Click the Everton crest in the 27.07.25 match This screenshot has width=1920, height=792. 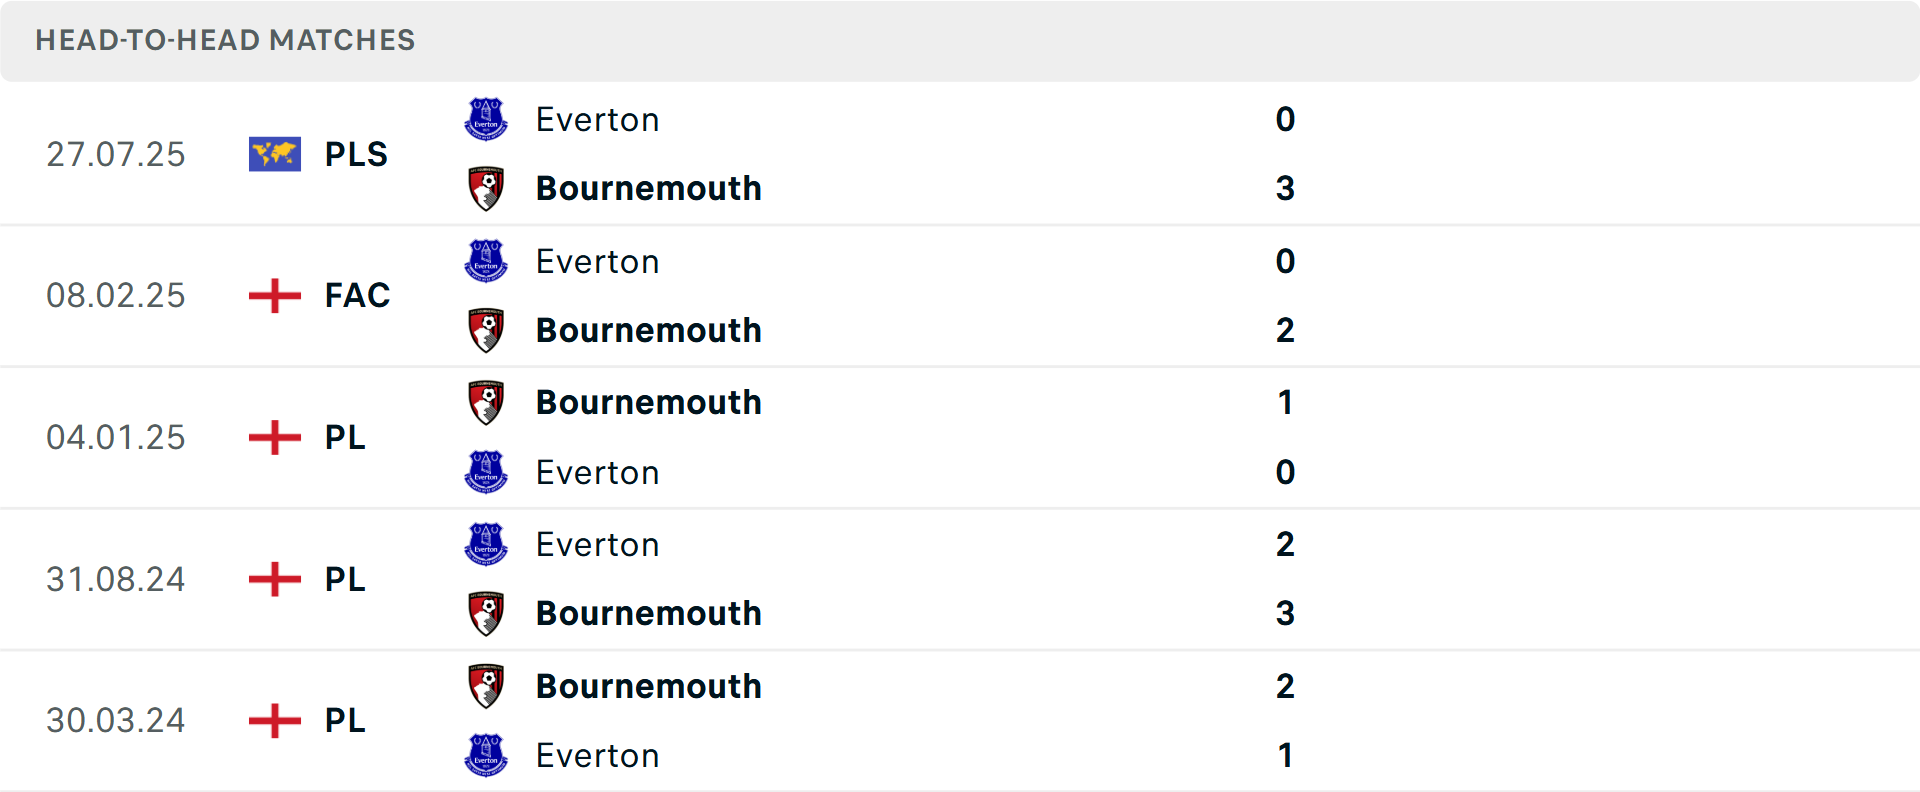tap(486, 119)
